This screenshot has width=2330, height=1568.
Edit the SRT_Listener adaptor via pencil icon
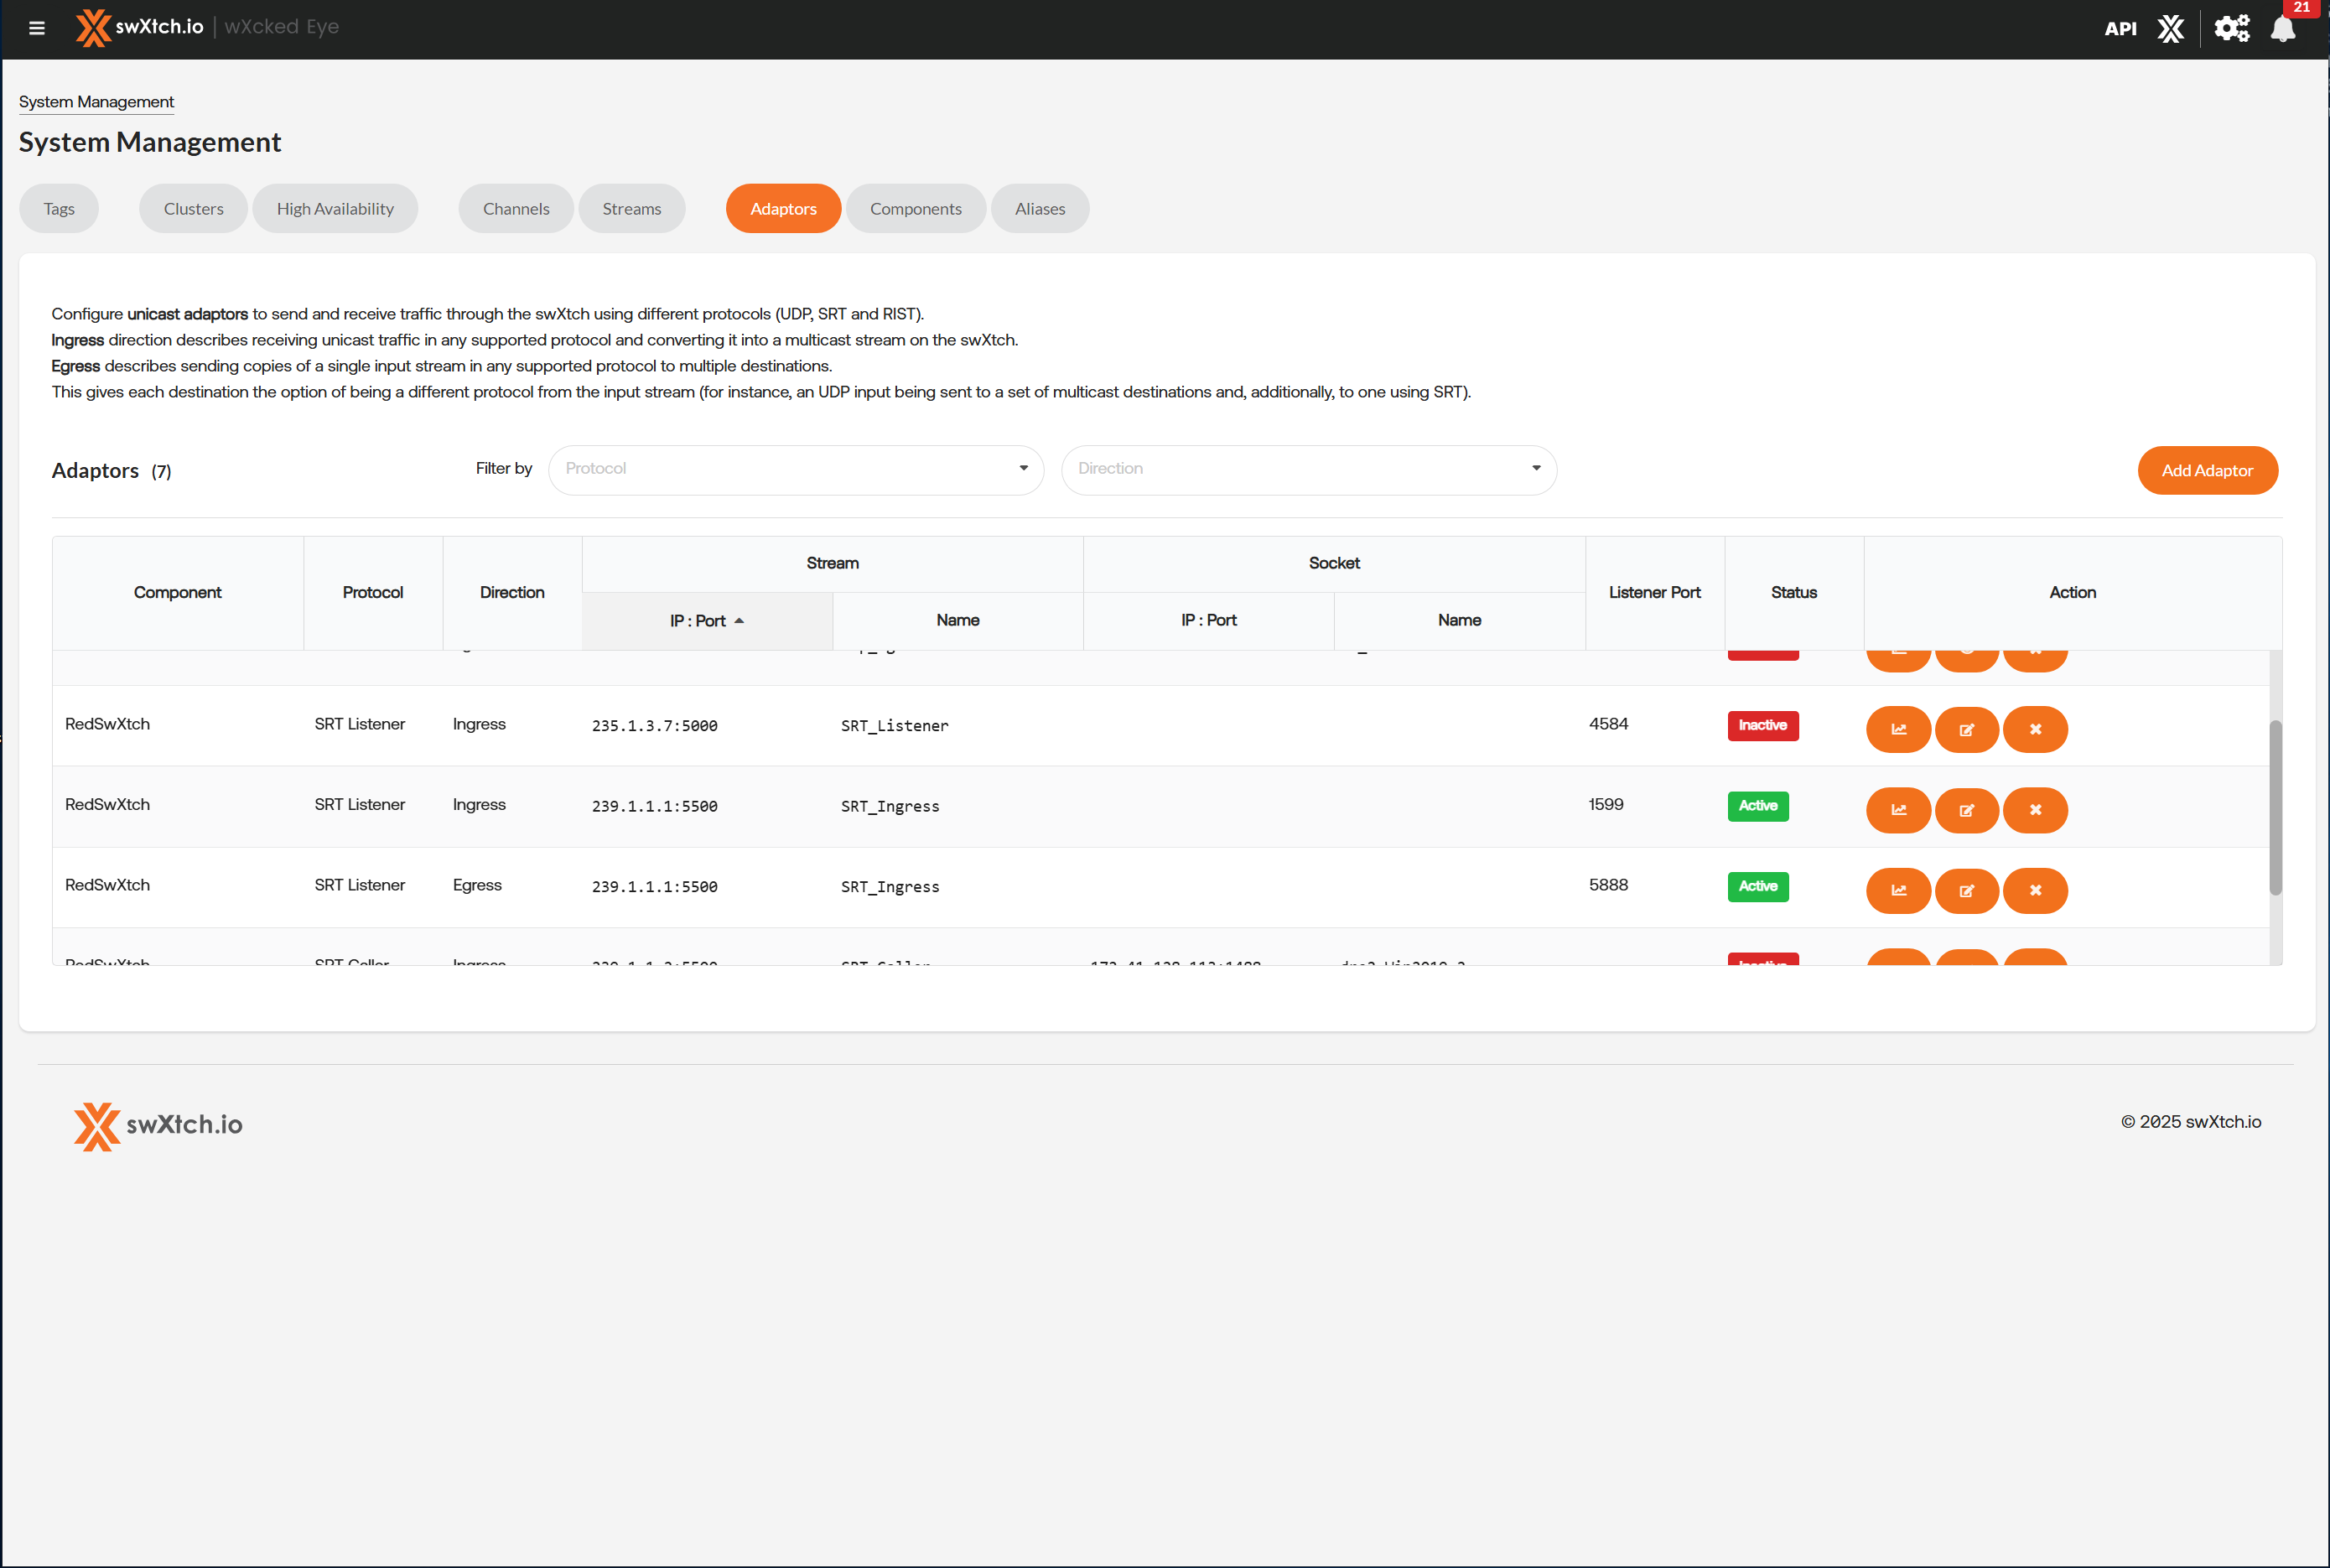(x=1967, y=729)
